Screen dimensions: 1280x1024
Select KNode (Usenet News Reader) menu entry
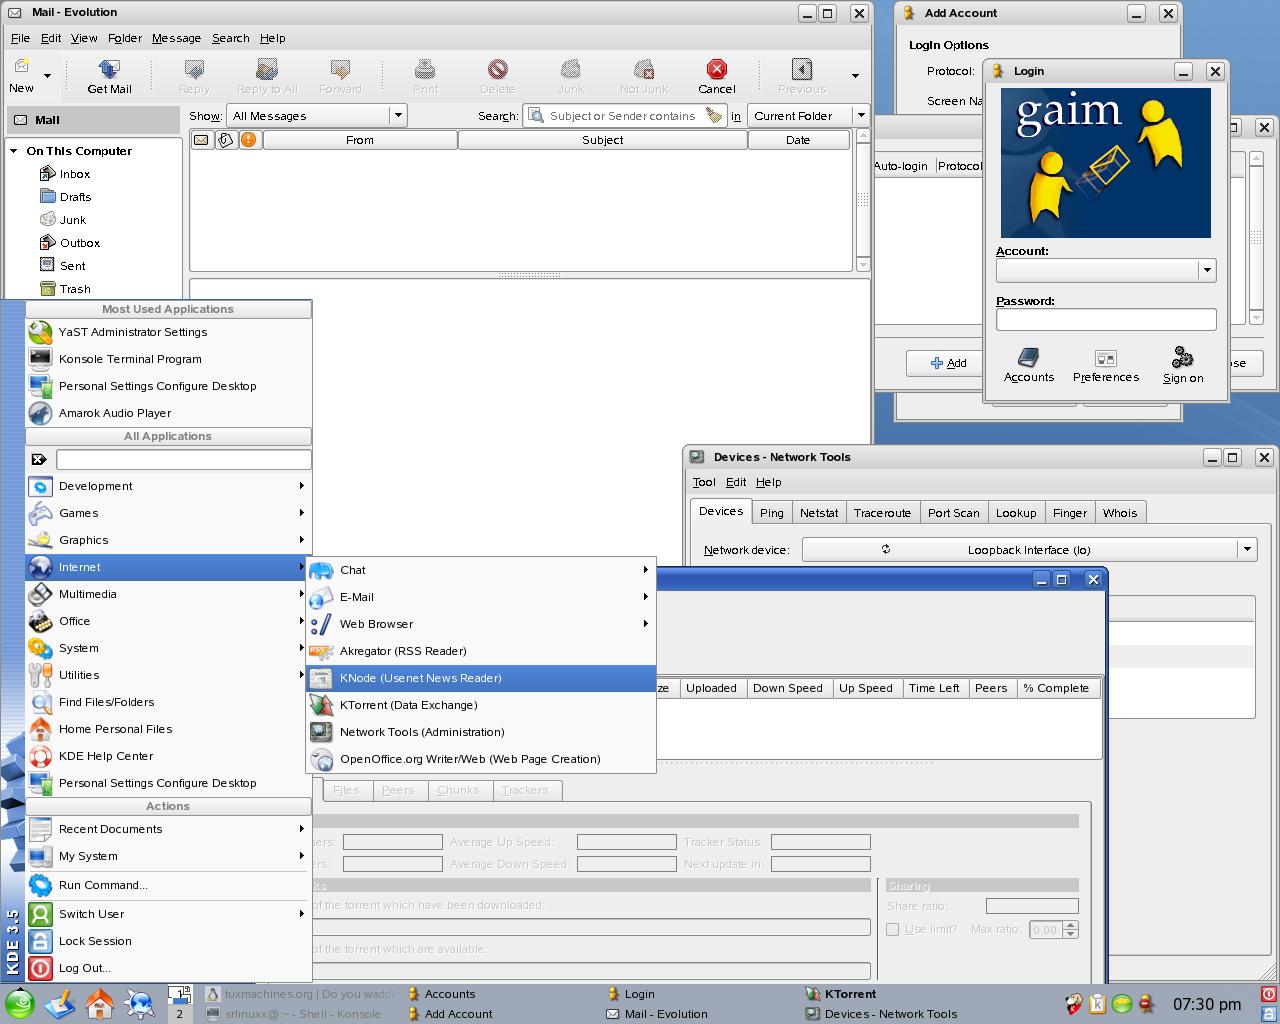point(481,678)
